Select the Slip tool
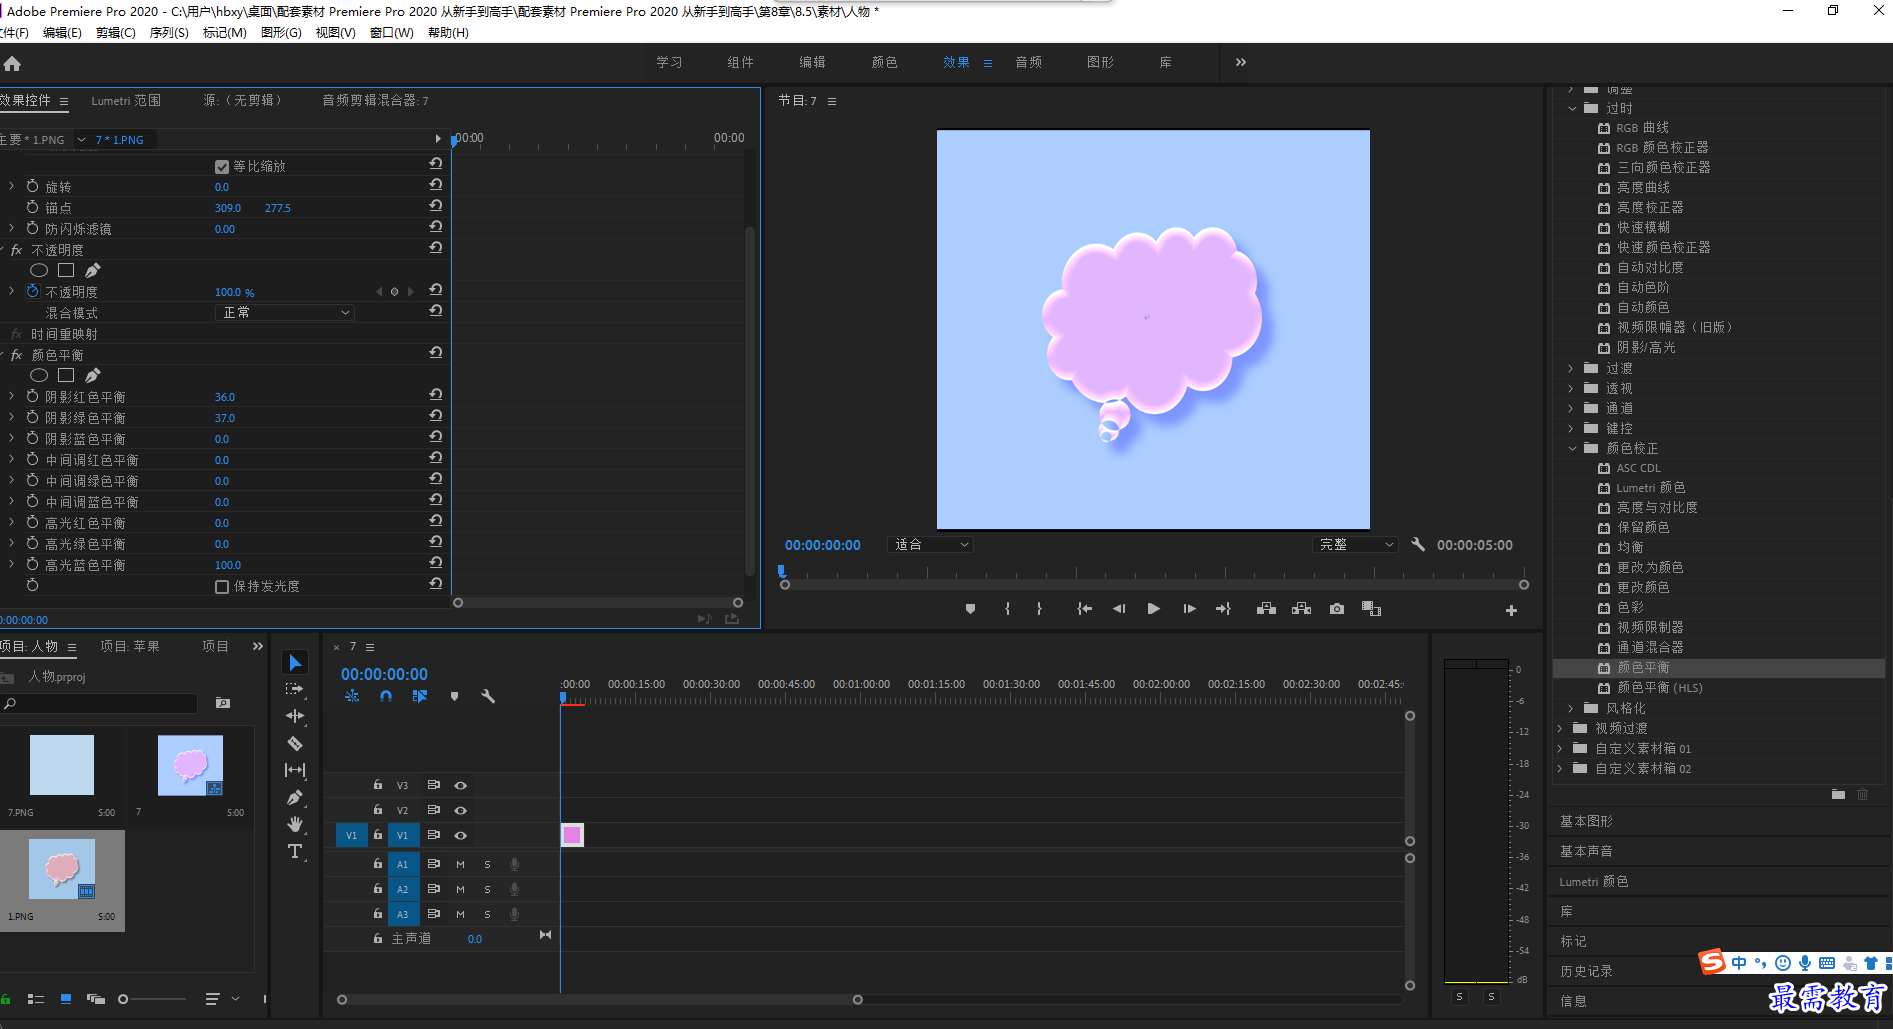This screenshot has height=1029, width=1893. coord(295,770)
